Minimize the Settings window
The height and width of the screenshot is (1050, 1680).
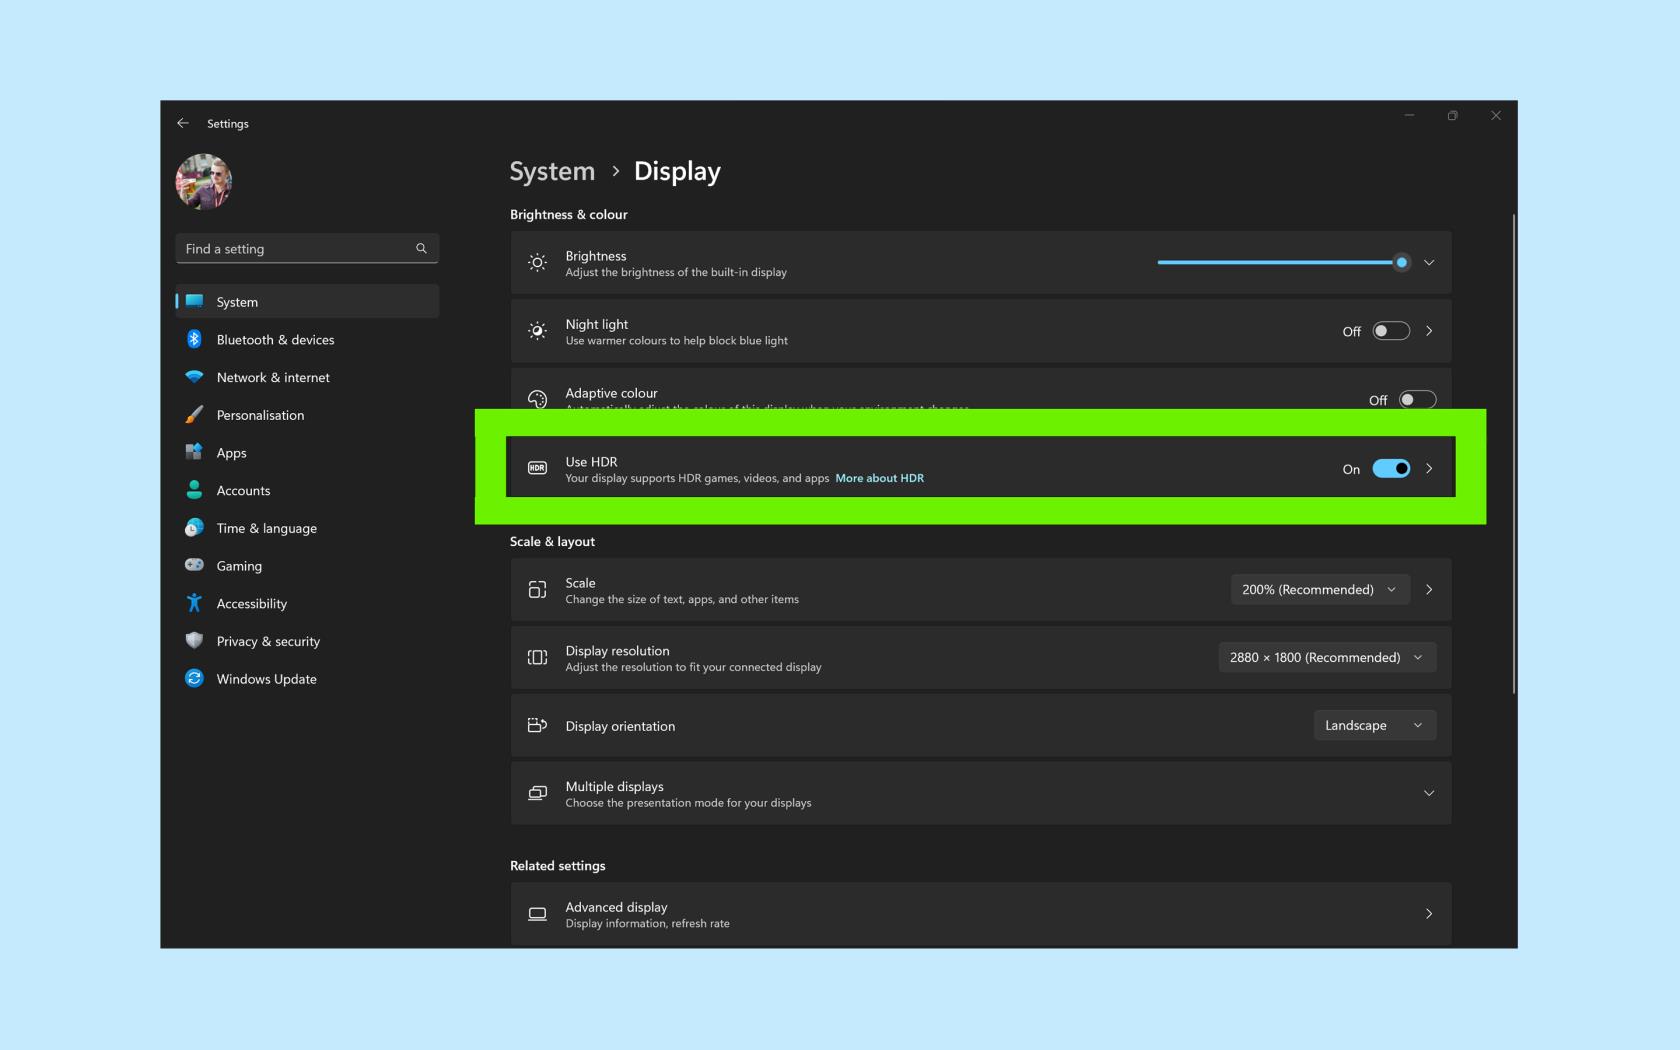click(x=1409, y=116)
